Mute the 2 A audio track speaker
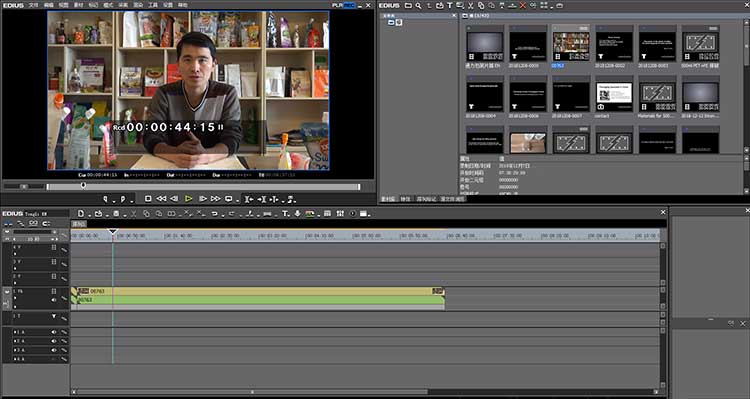The width and height of the screenshot is (750, 399). 54,341
